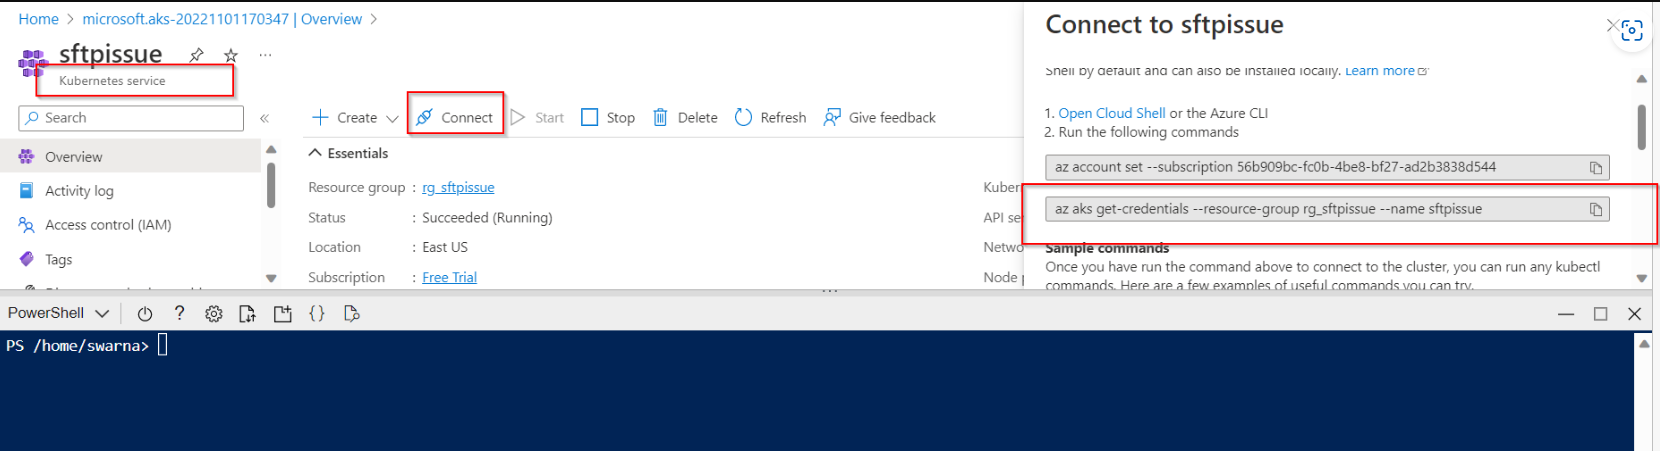This screenshot has width=1660, height=451.
Task: Click Succeeded (Running) status text
Action: [487, 217]
